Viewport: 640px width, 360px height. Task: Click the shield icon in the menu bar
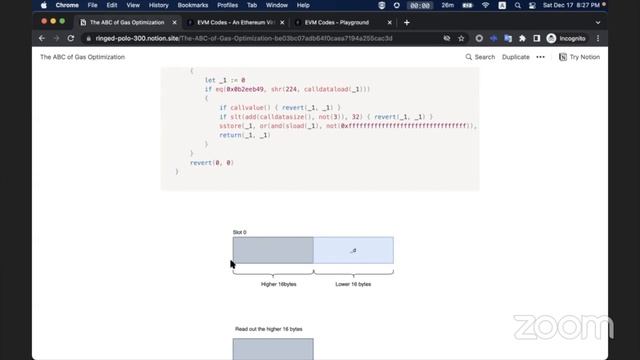[382, 5]
